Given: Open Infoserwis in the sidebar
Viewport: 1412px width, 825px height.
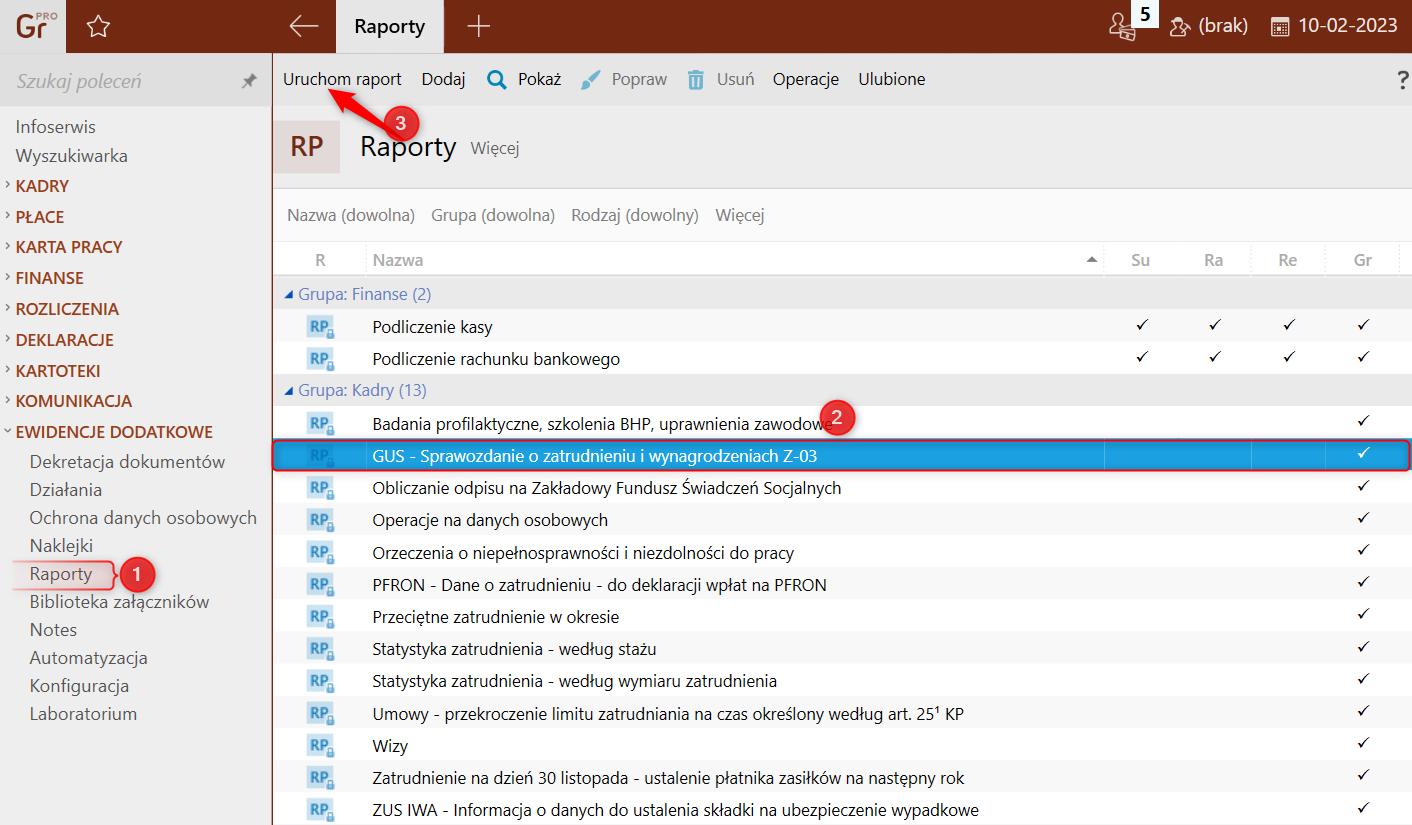Looking at the screenshot, I should click(x=56, y=127).
